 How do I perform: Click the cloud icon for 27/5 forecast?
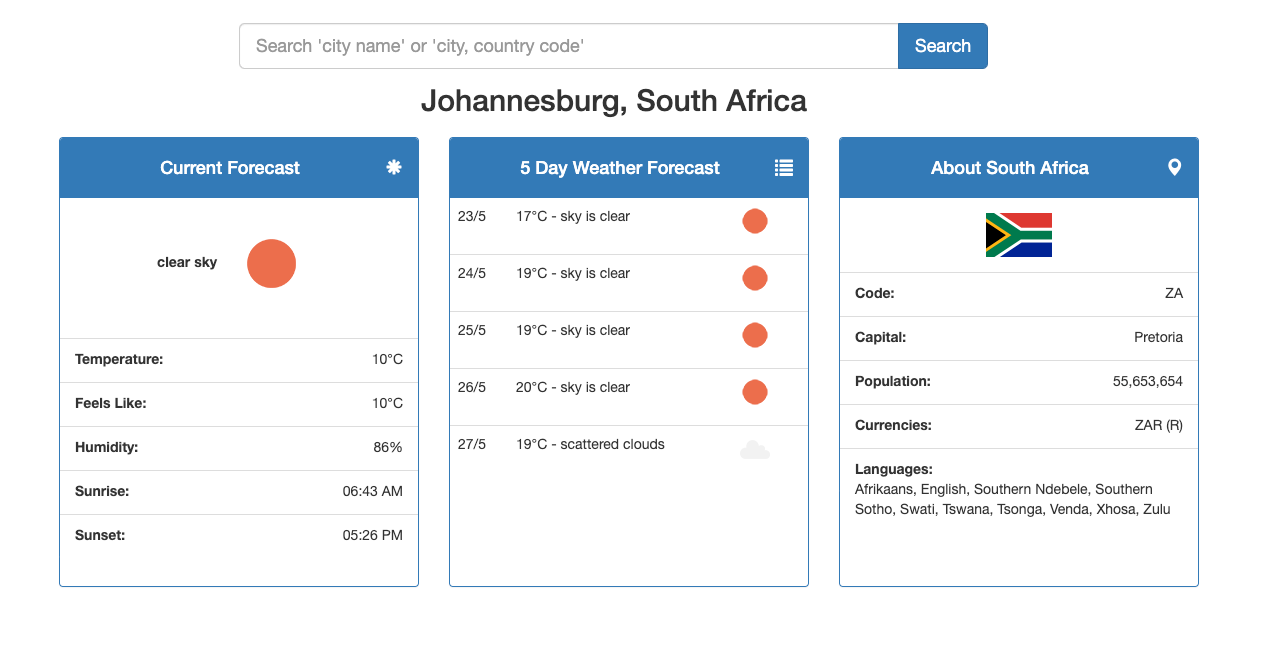point(755,450)
